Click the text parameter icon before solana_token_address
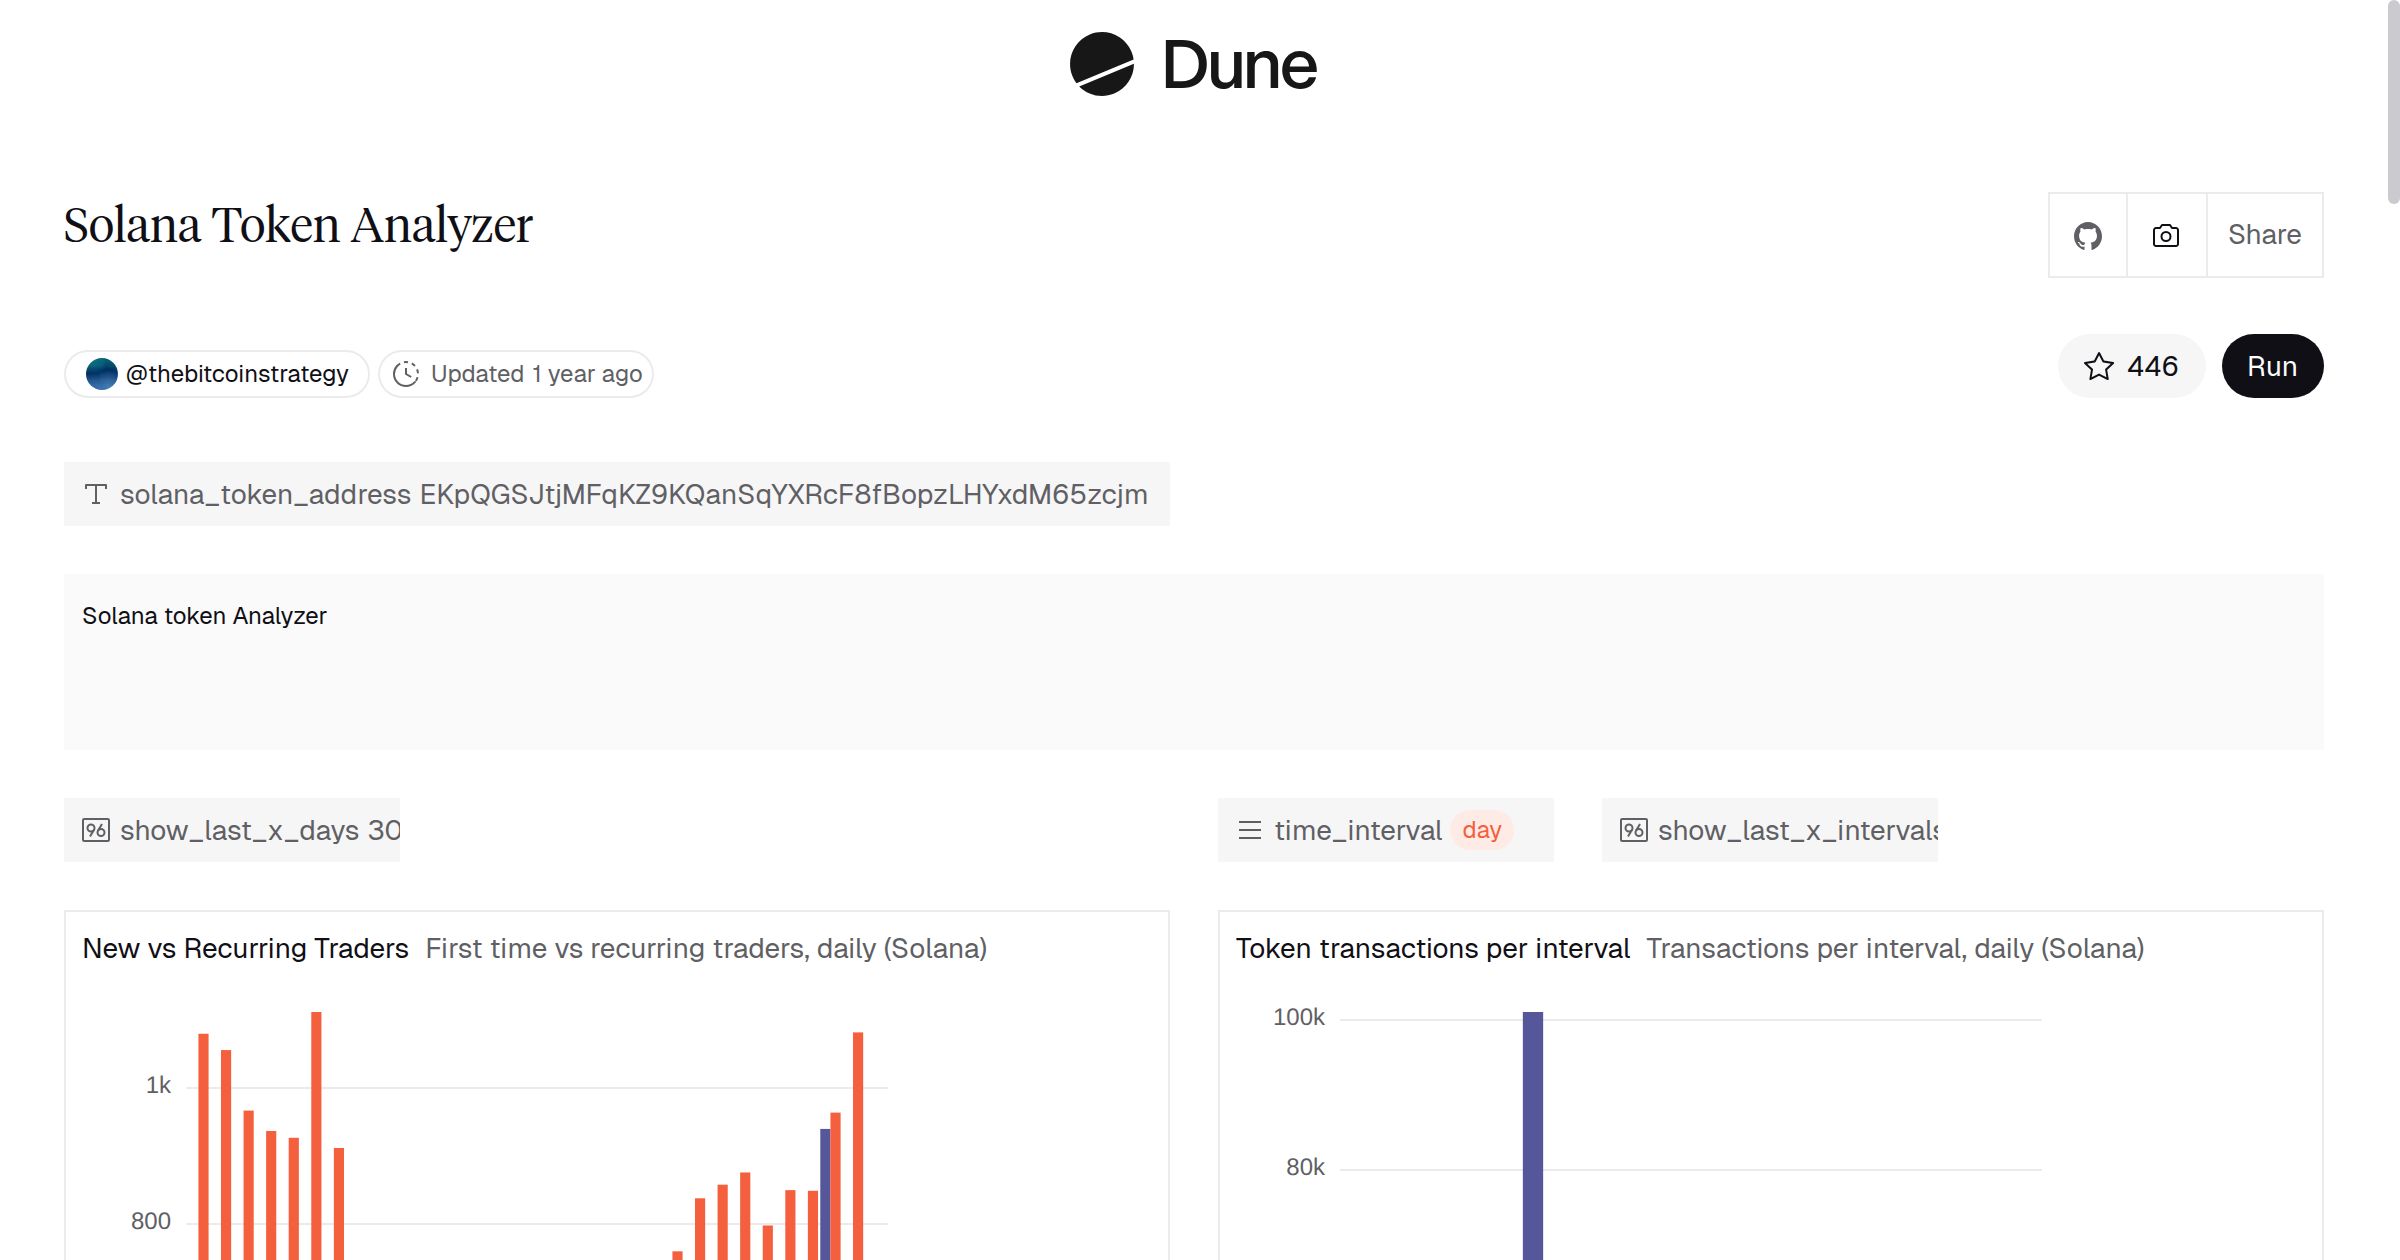 point(97,493)
